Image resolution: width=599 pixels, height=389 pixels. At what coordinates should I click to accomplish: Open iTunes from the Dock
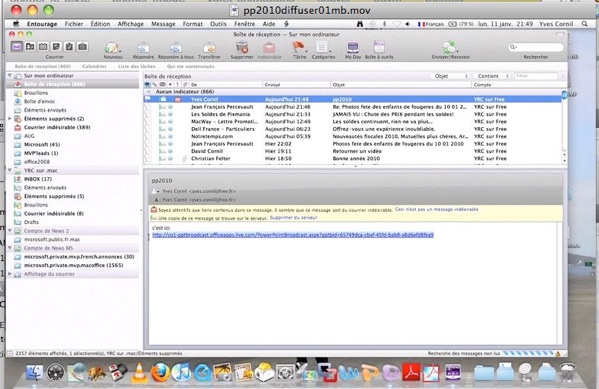click(x=181, y=372)
